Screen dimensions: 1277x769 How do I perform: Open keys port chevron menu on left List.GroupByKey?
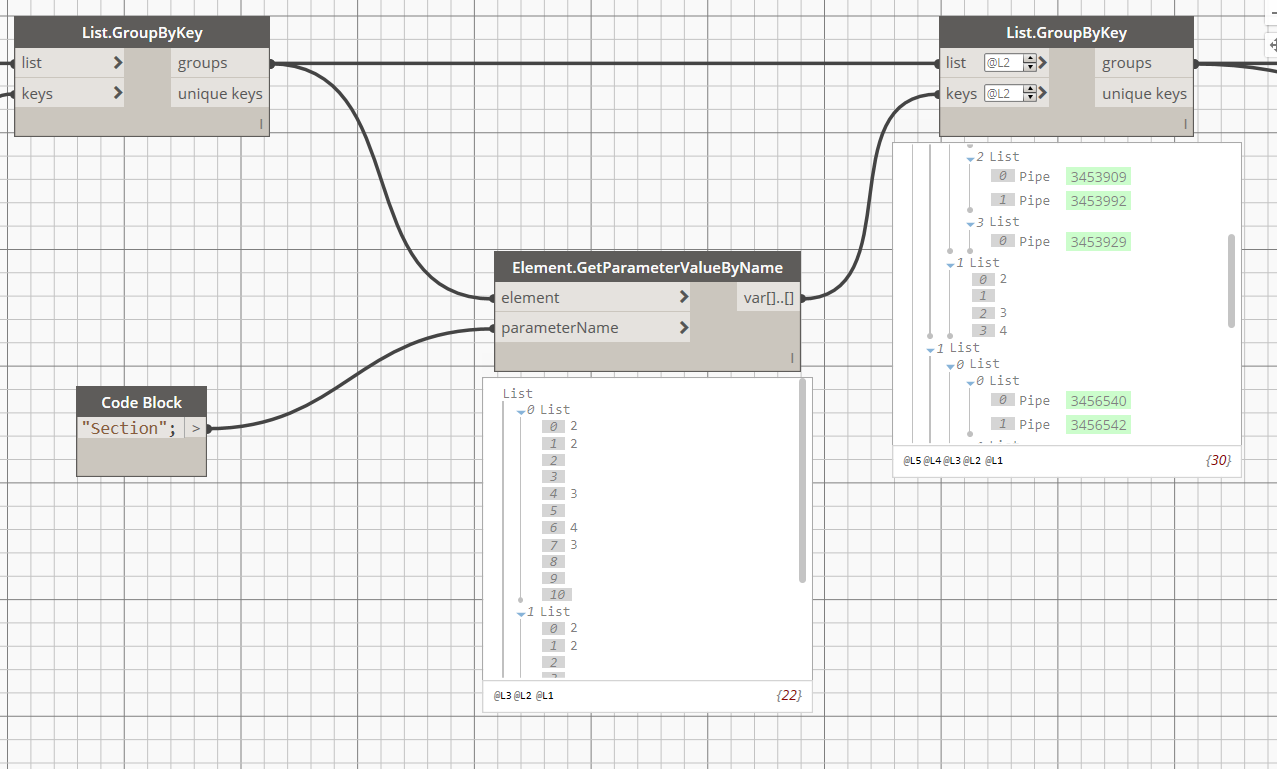(118, 94)
